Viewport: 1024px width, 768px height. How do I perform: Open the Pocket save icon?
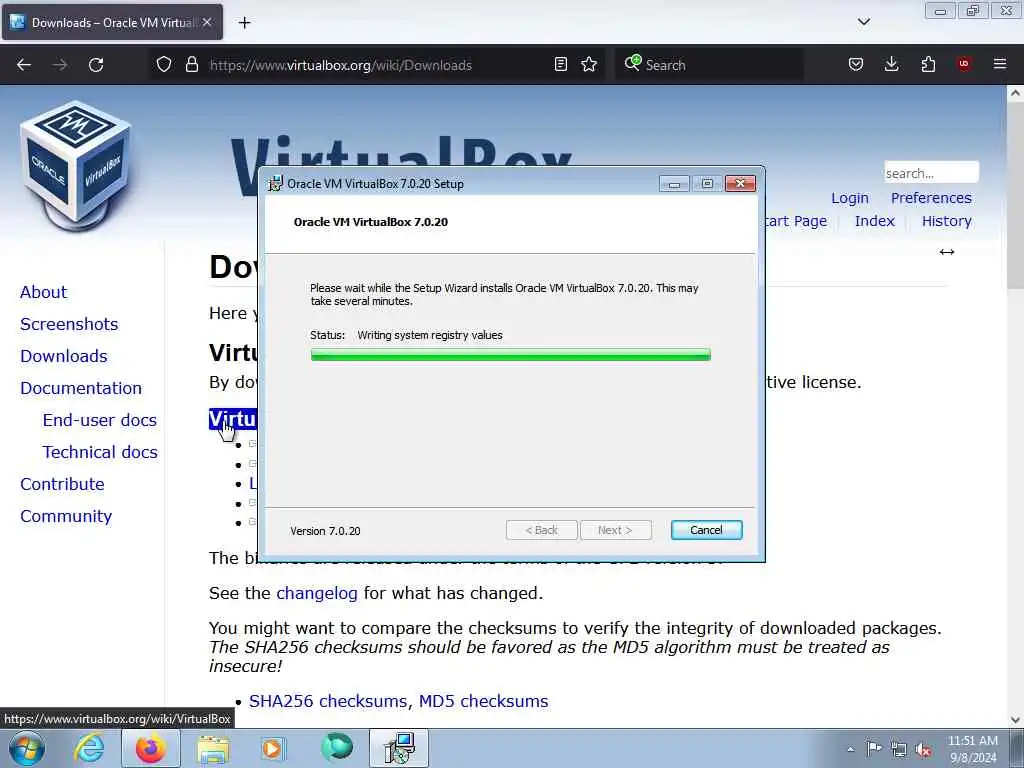point(856,64)
